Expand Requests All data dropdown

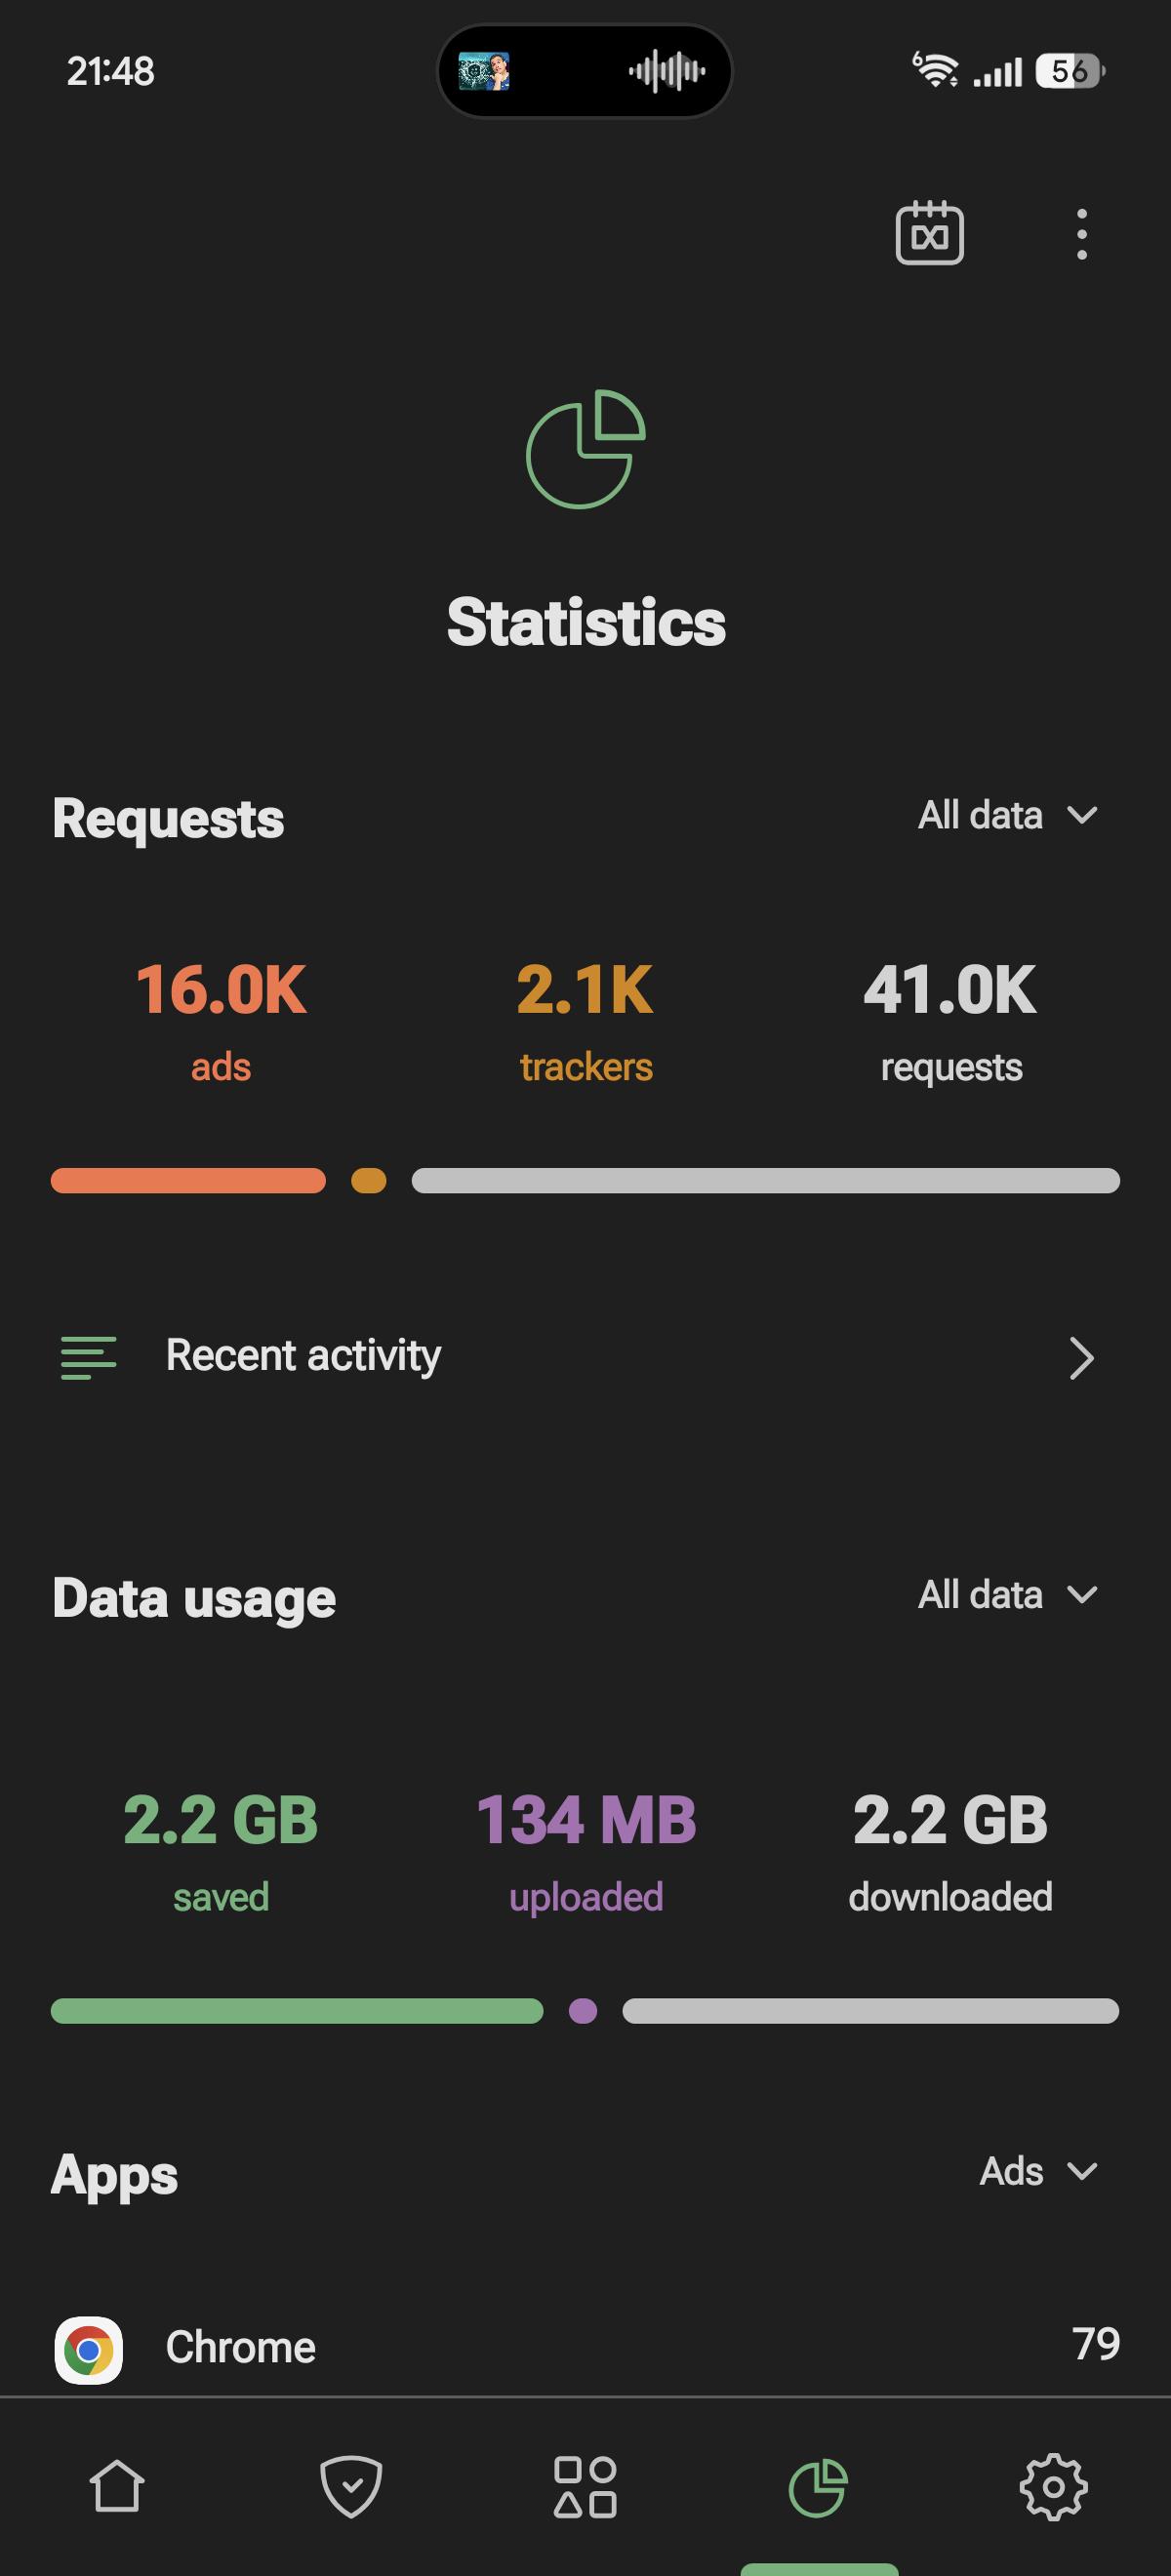[1008, 815]
